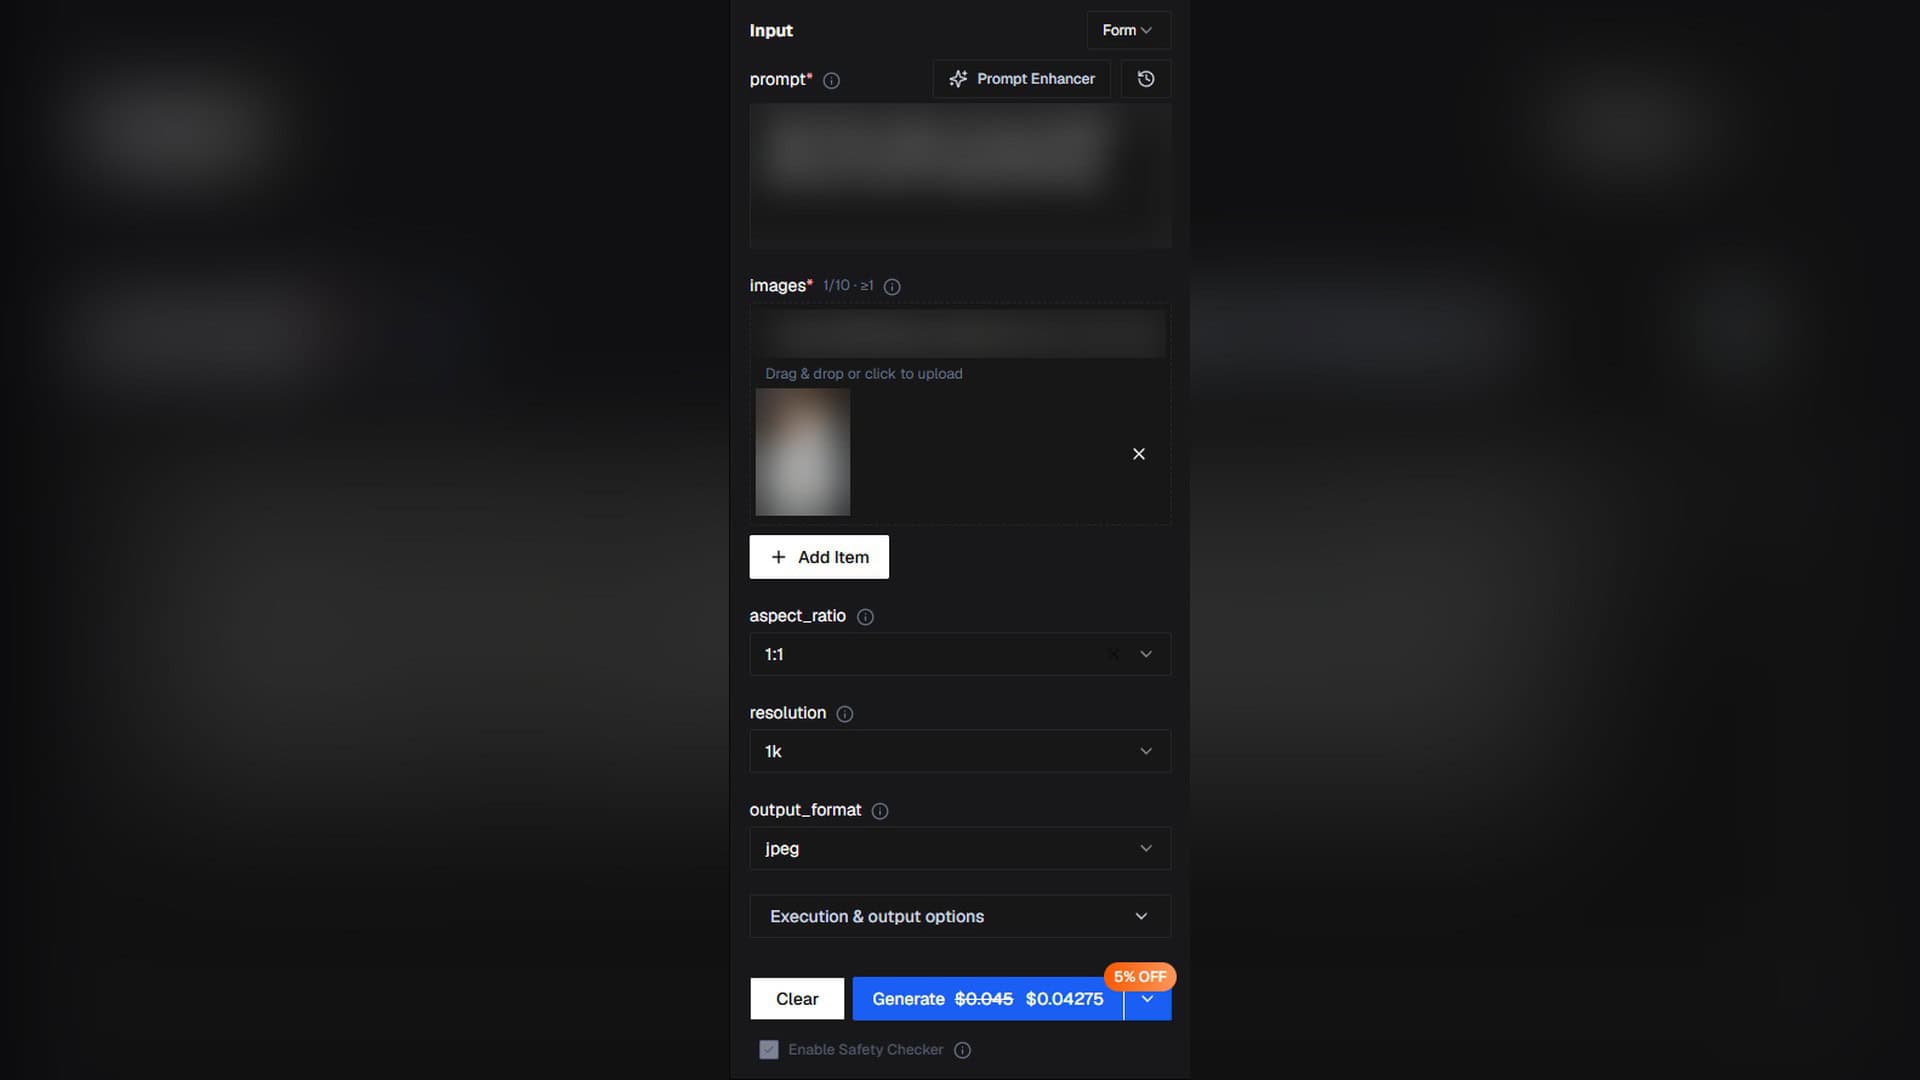Click the uploaded image thumbnail
The width and height of the screenshot is (1920, 1080).
[x=803, y=452]
